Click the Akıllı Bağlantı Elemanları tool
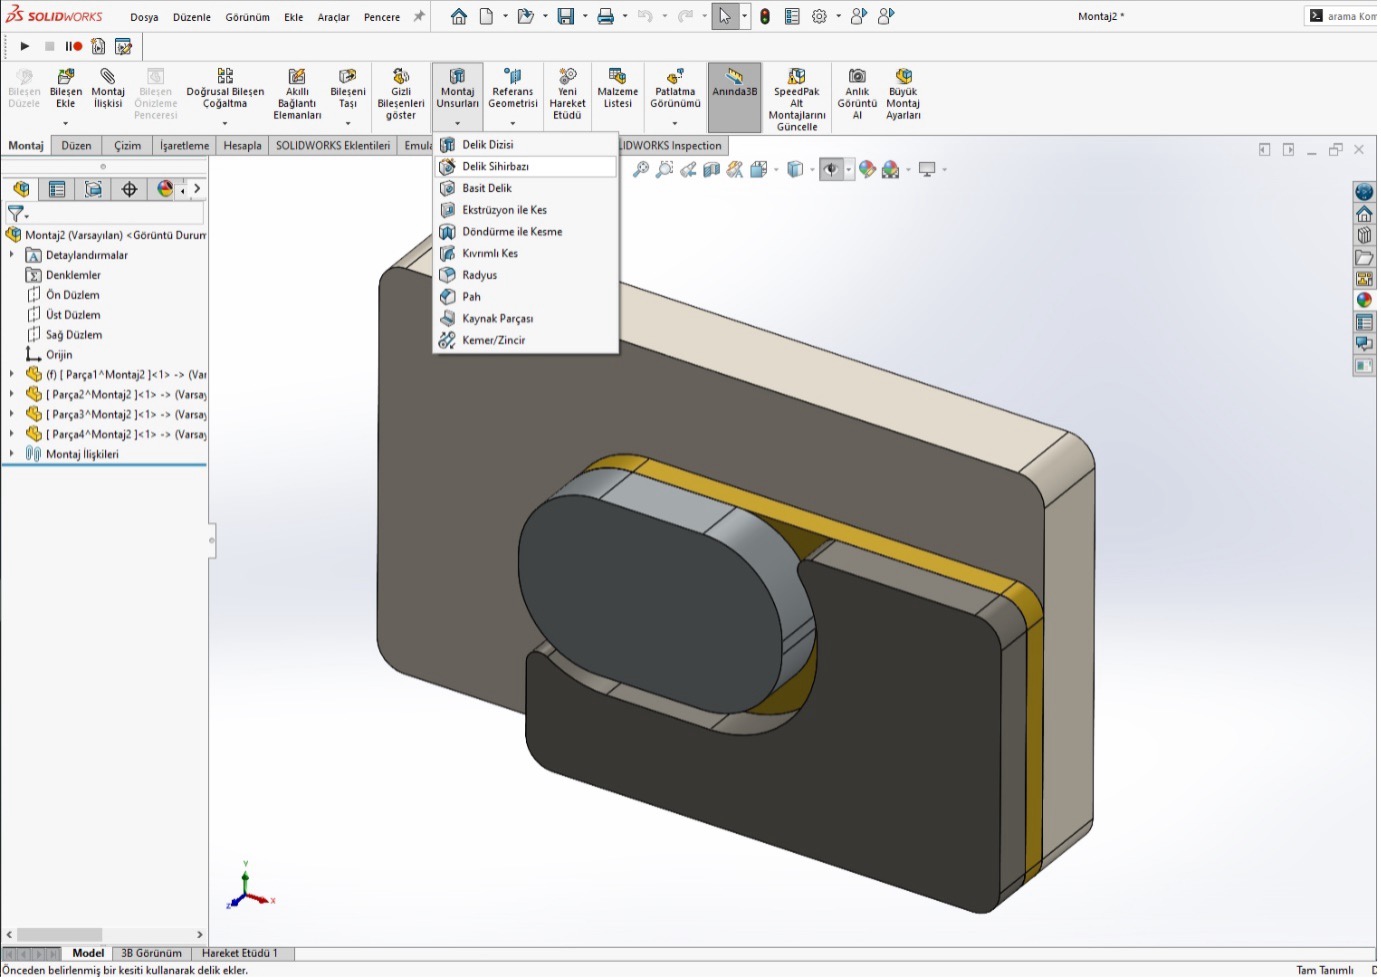The height and width of the screenshot is (980, 1381). [297, 95]
